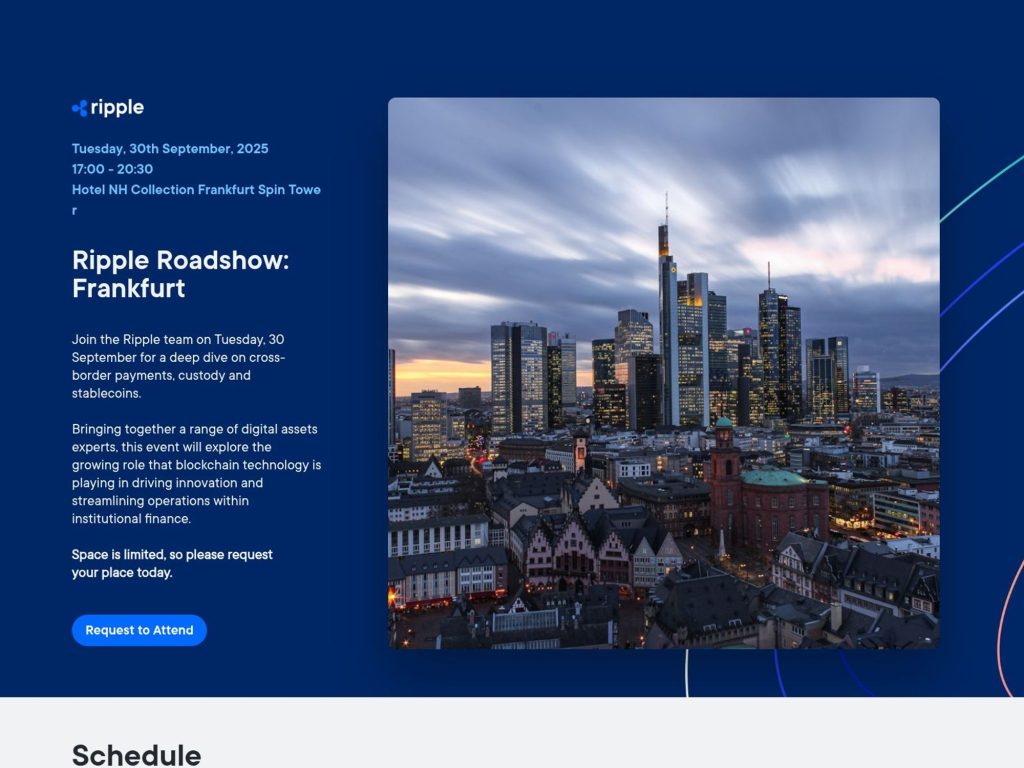Click the Frankfurt skyline photo
The height and width of the screenshot is (768, 1024).
click(x=664, y=370)
